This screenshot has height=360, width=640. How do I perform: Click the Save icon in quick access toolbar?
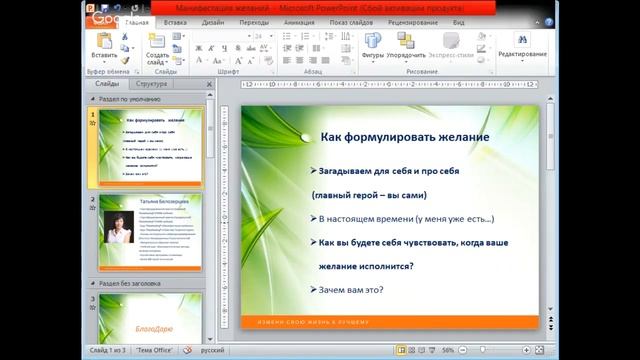point(104,8)
